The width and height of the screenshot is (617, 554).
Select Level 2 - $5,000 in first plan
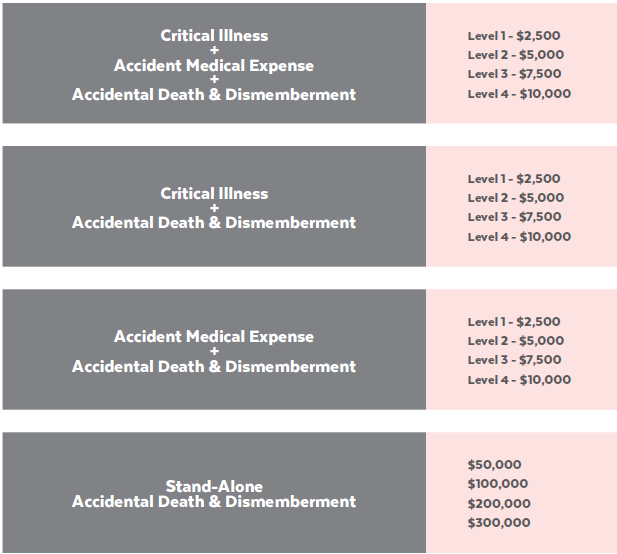(515, 55)
